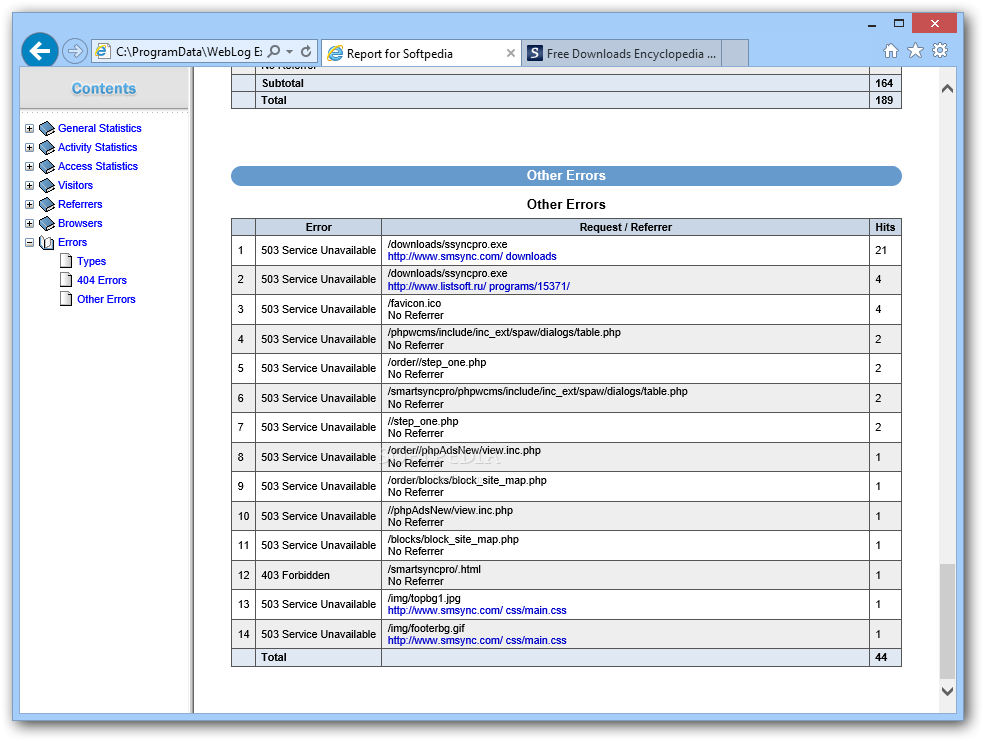The width and height of the screenshot is (984, 741).
Task: Click the Access Statistics book icon
Action: (47, 166)
